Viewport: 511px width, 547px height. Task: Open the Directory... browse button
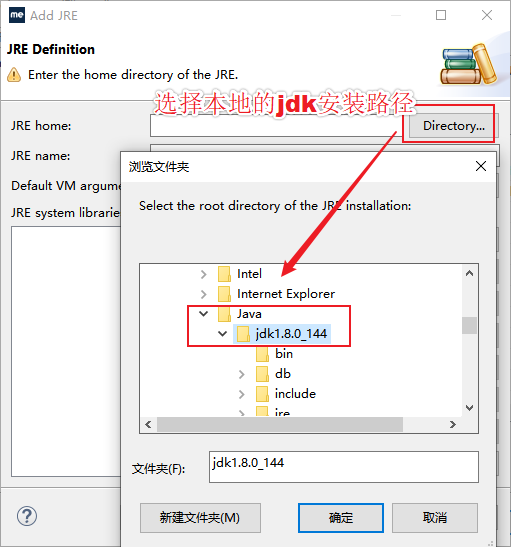point(453,126)
